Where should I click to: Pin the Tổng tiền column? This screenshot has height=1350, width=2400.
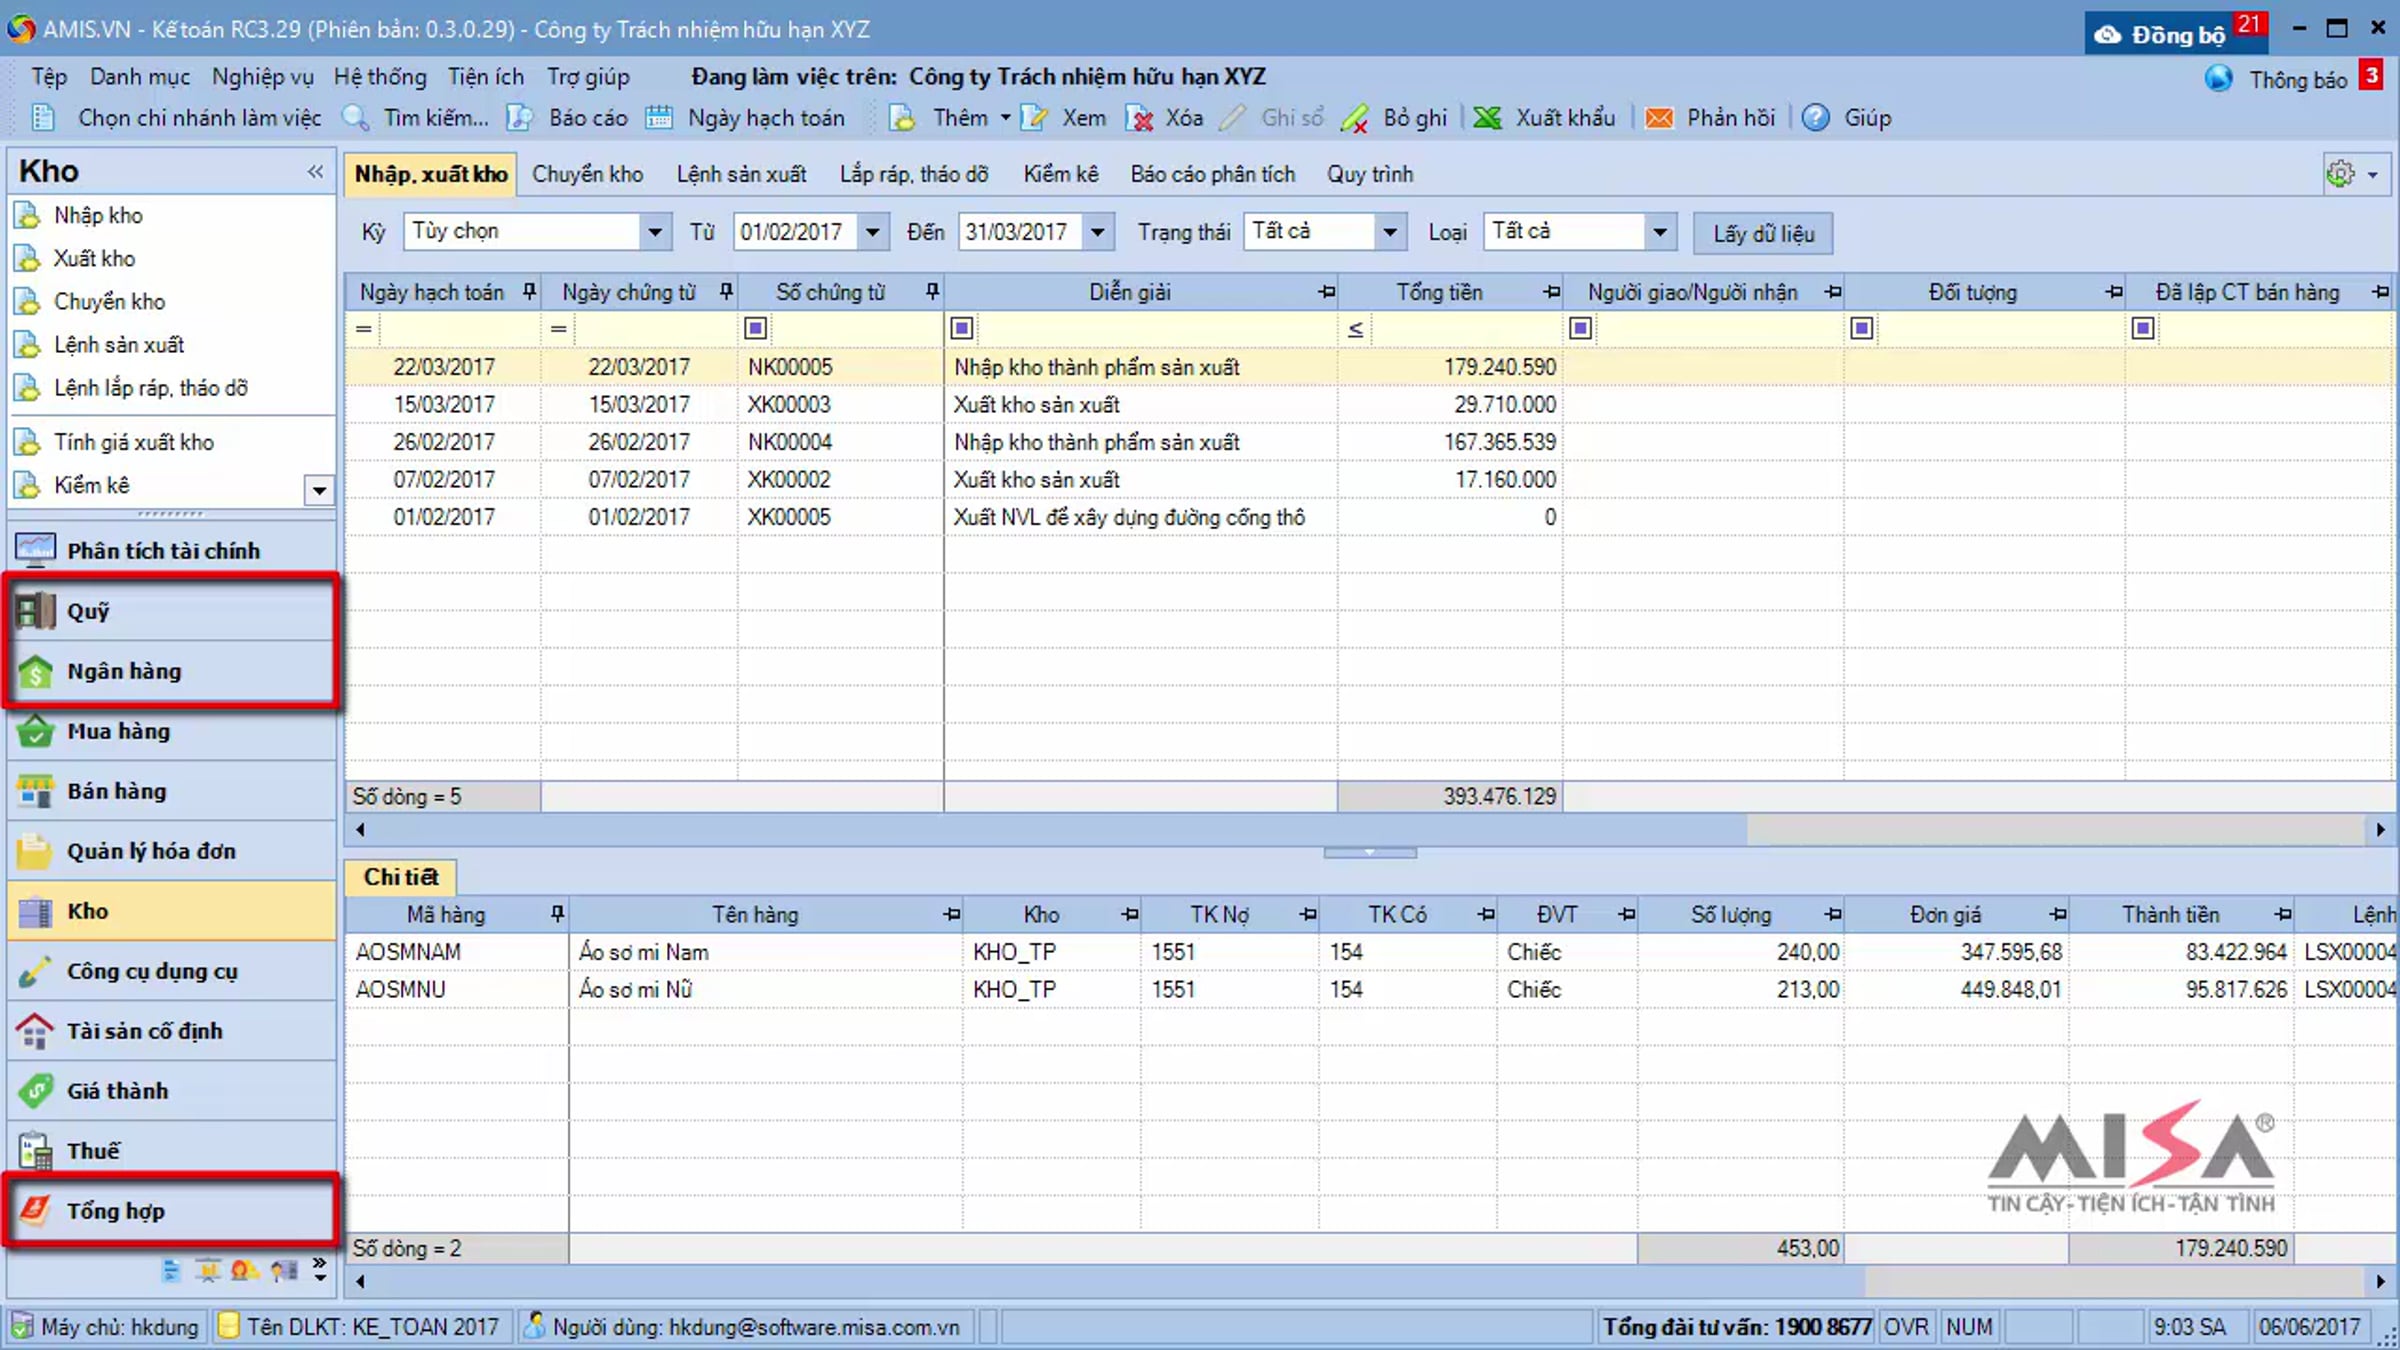pos(1551,292)
